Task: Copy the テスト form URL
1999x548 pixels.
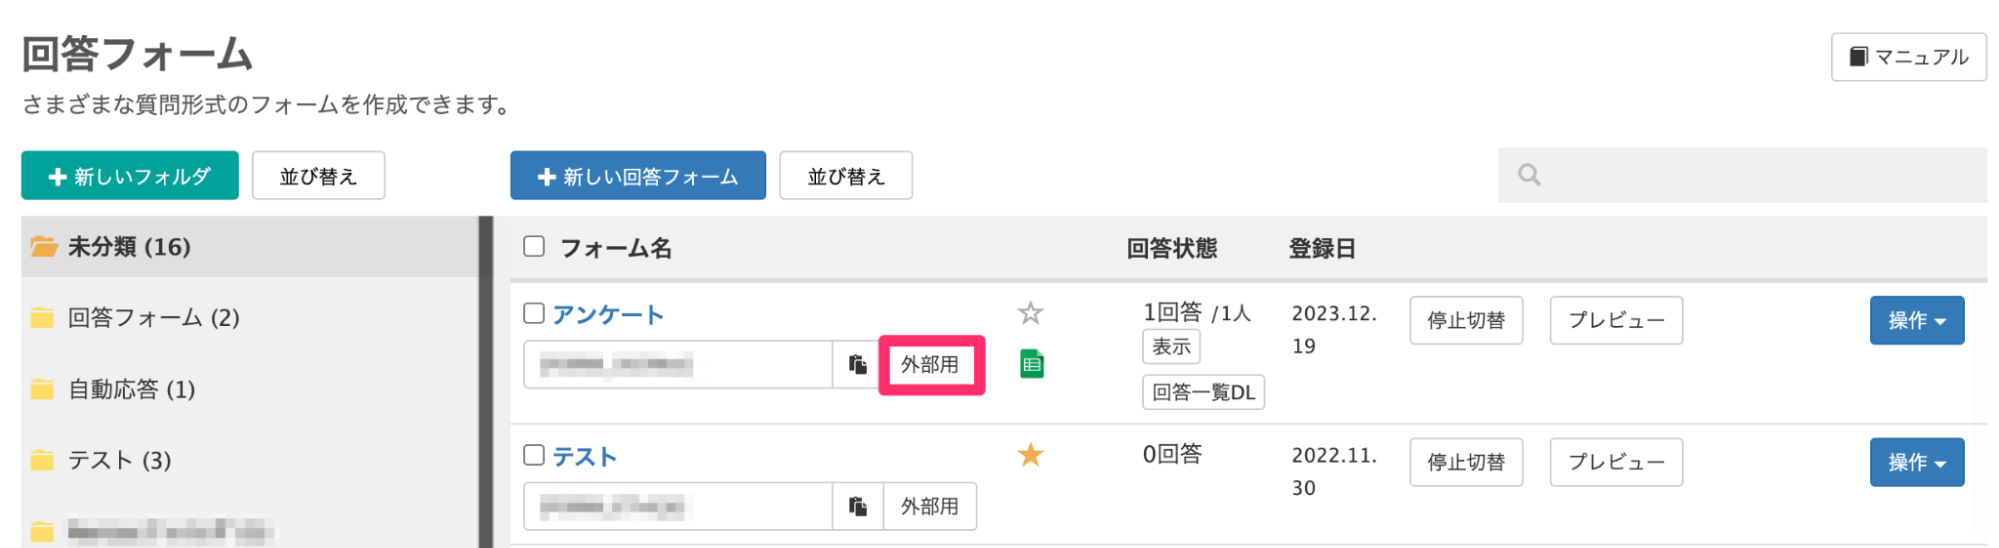Action: [x=857, y=506]
